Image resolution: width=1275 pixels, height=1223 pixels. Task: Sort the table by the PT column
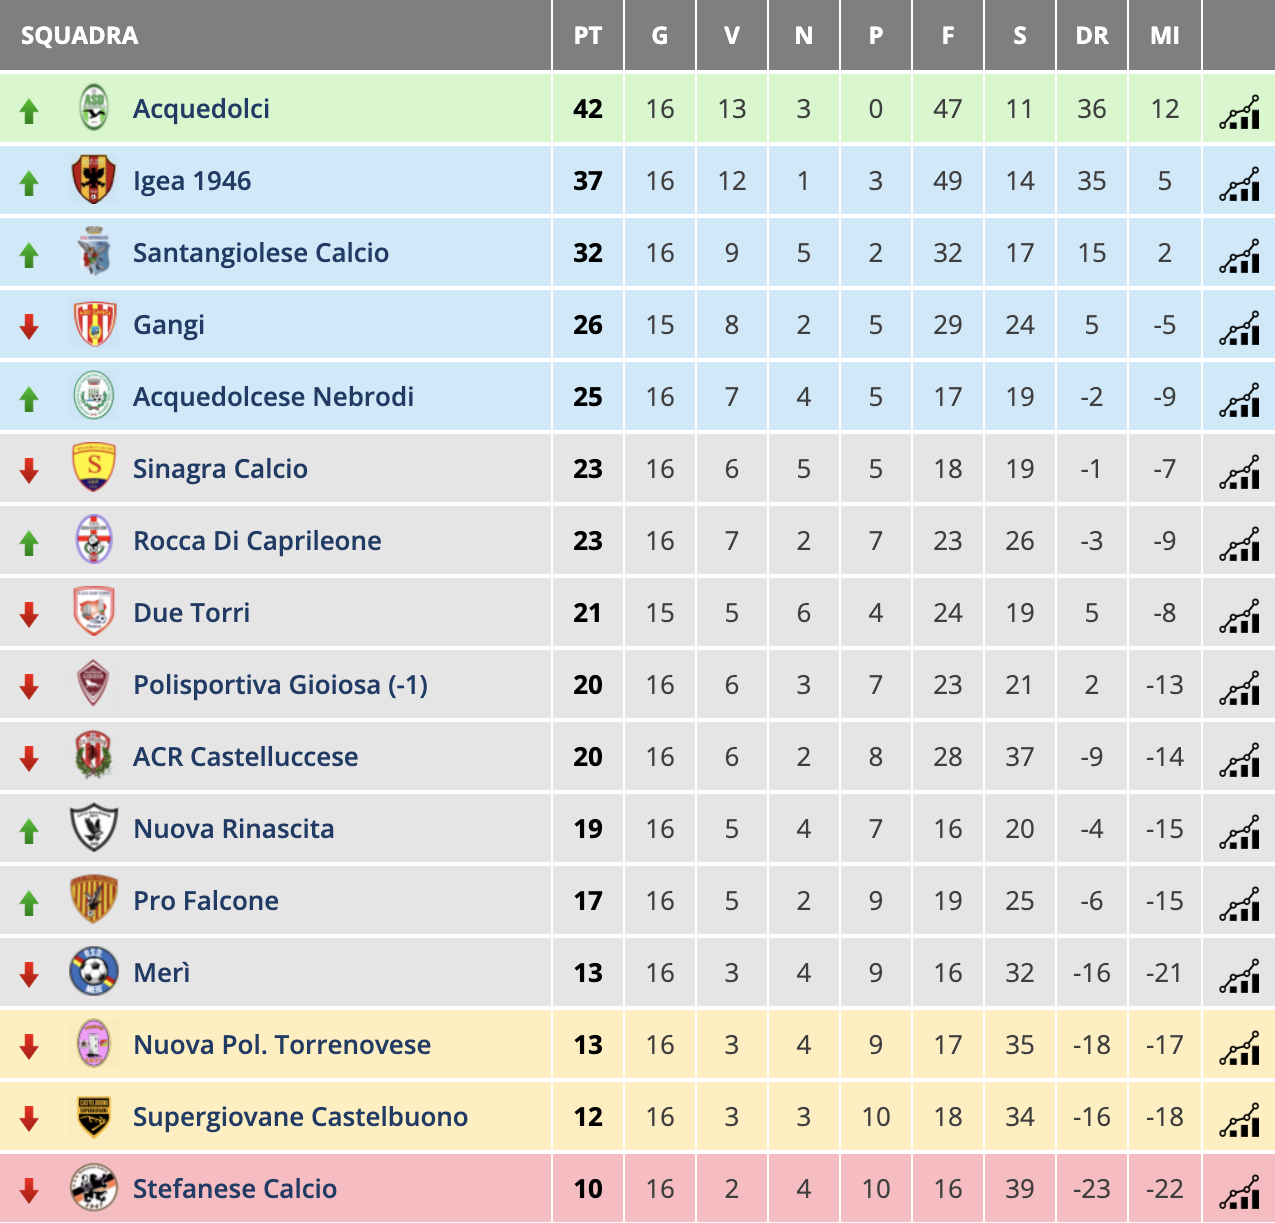coord(588,36)
